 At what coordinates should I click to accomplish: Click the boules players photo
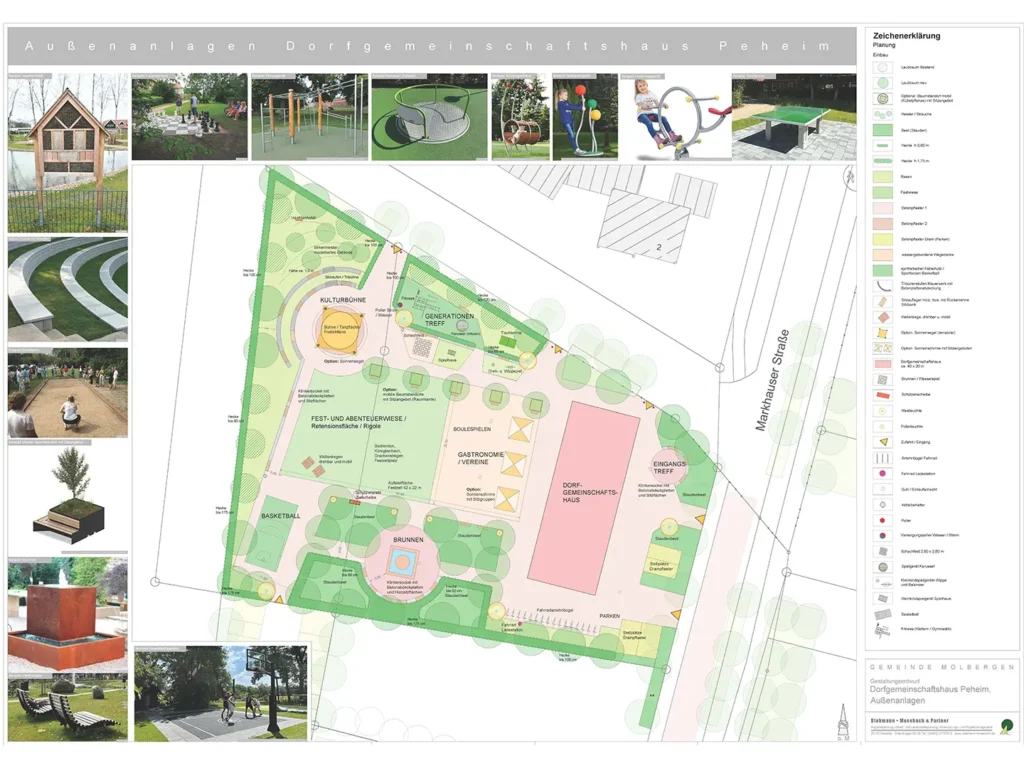(68, 392)
